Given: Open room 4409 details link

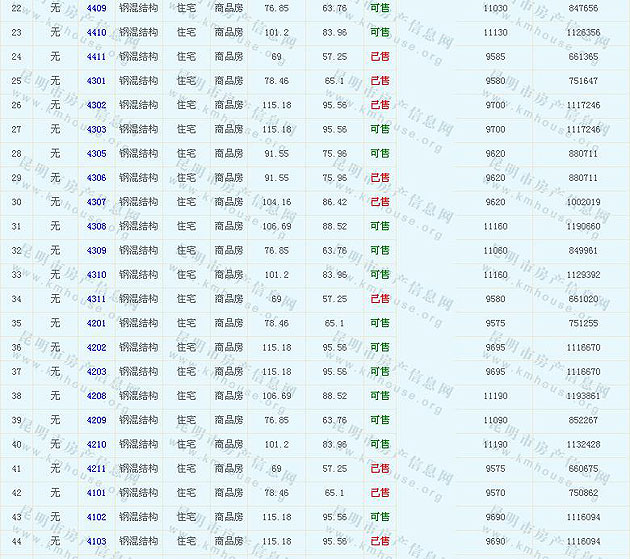Looking at the screenshot, I should click(96, 8).
